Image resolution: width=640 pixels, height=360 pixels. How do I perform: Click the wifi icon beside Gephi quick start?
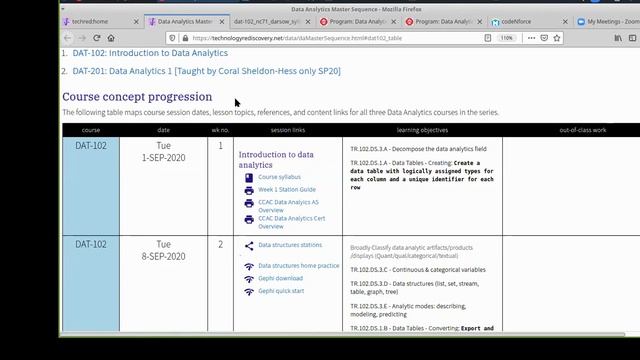[249, 292]
